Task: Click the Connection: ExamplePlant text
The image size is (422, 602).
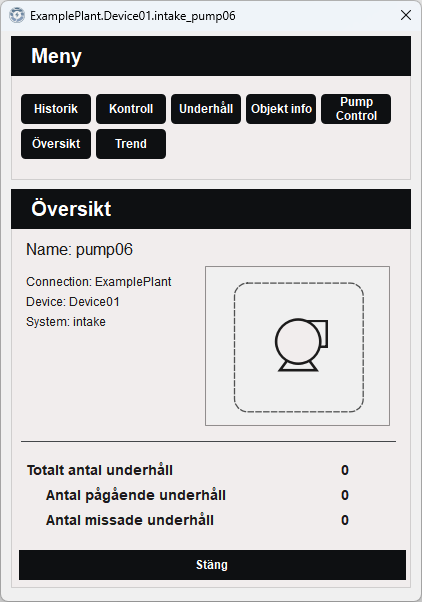Action: click(99, 282)
